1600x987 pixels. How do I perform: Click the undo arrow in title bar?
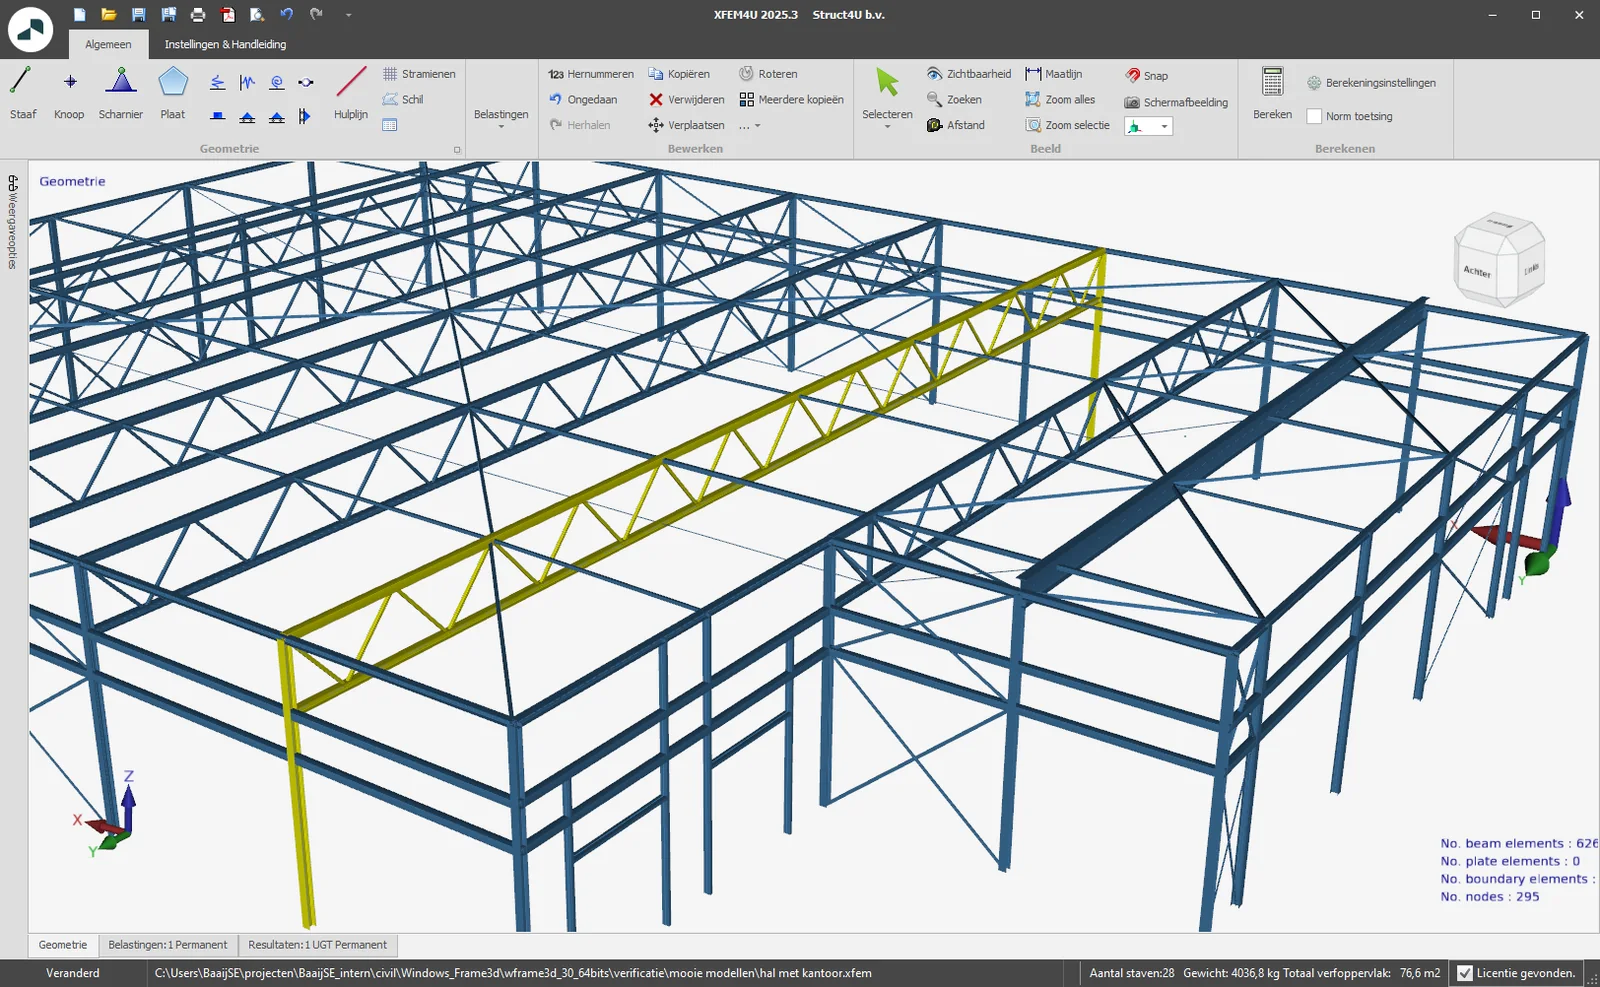[287, 15]
